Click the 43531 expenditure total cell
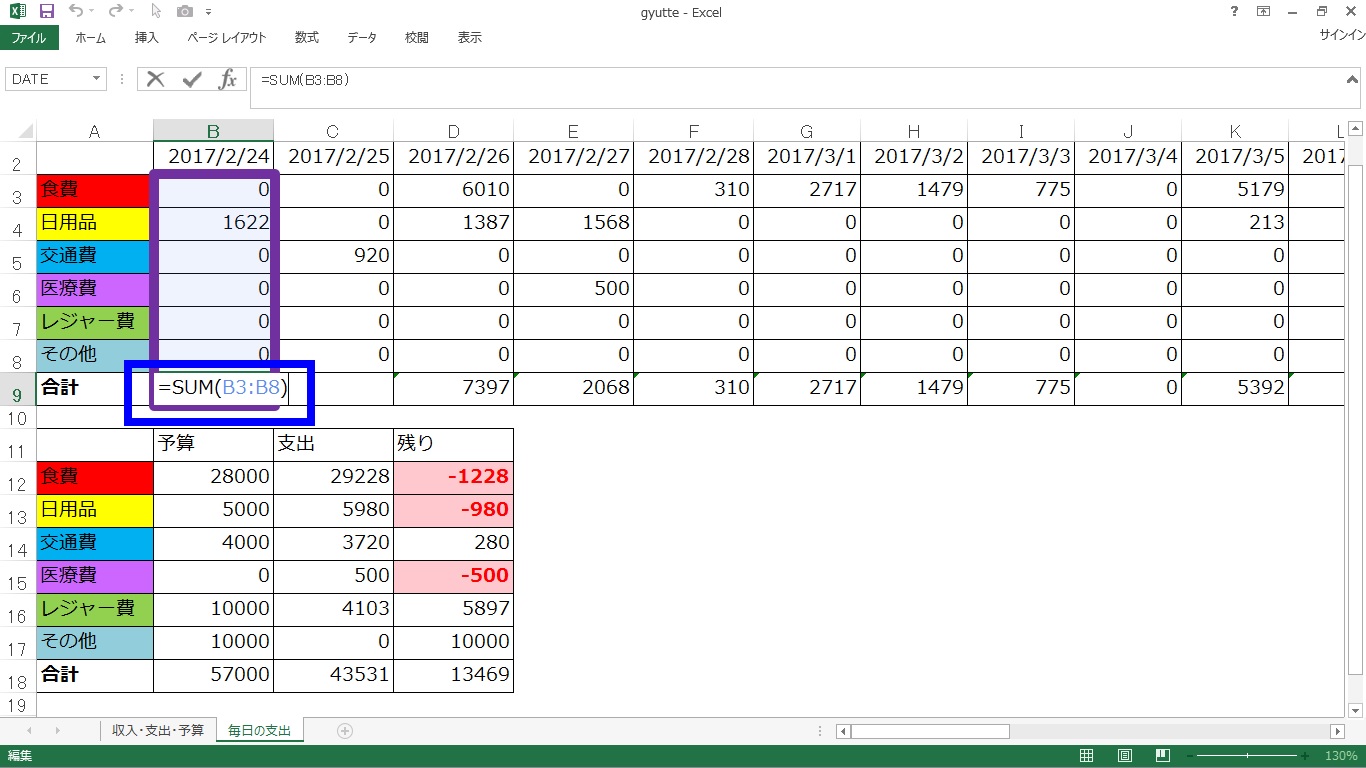1366x768 pixels. pyautogui.click(x=333, y=675)
